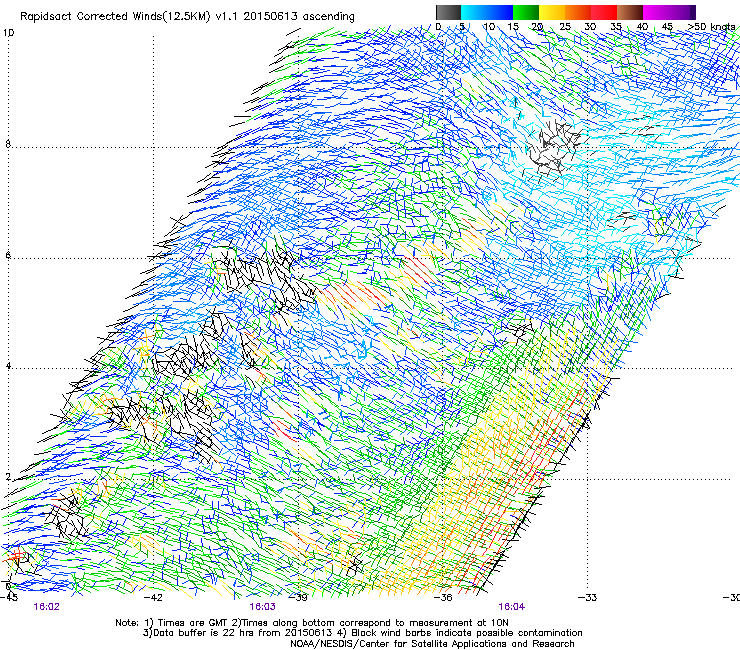Click the chart title 'Rapidscat Corrected Winds(12.5KM)'
Screen dimensions: 740x650
tap(115, 17)
